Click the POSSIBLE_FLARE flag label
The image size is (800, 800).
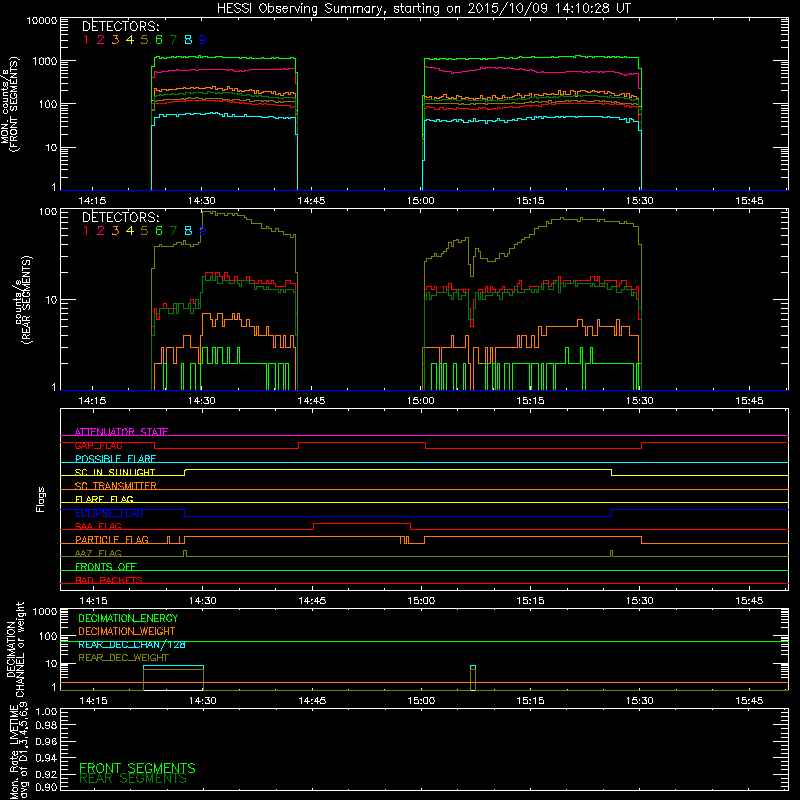(115, 459)
